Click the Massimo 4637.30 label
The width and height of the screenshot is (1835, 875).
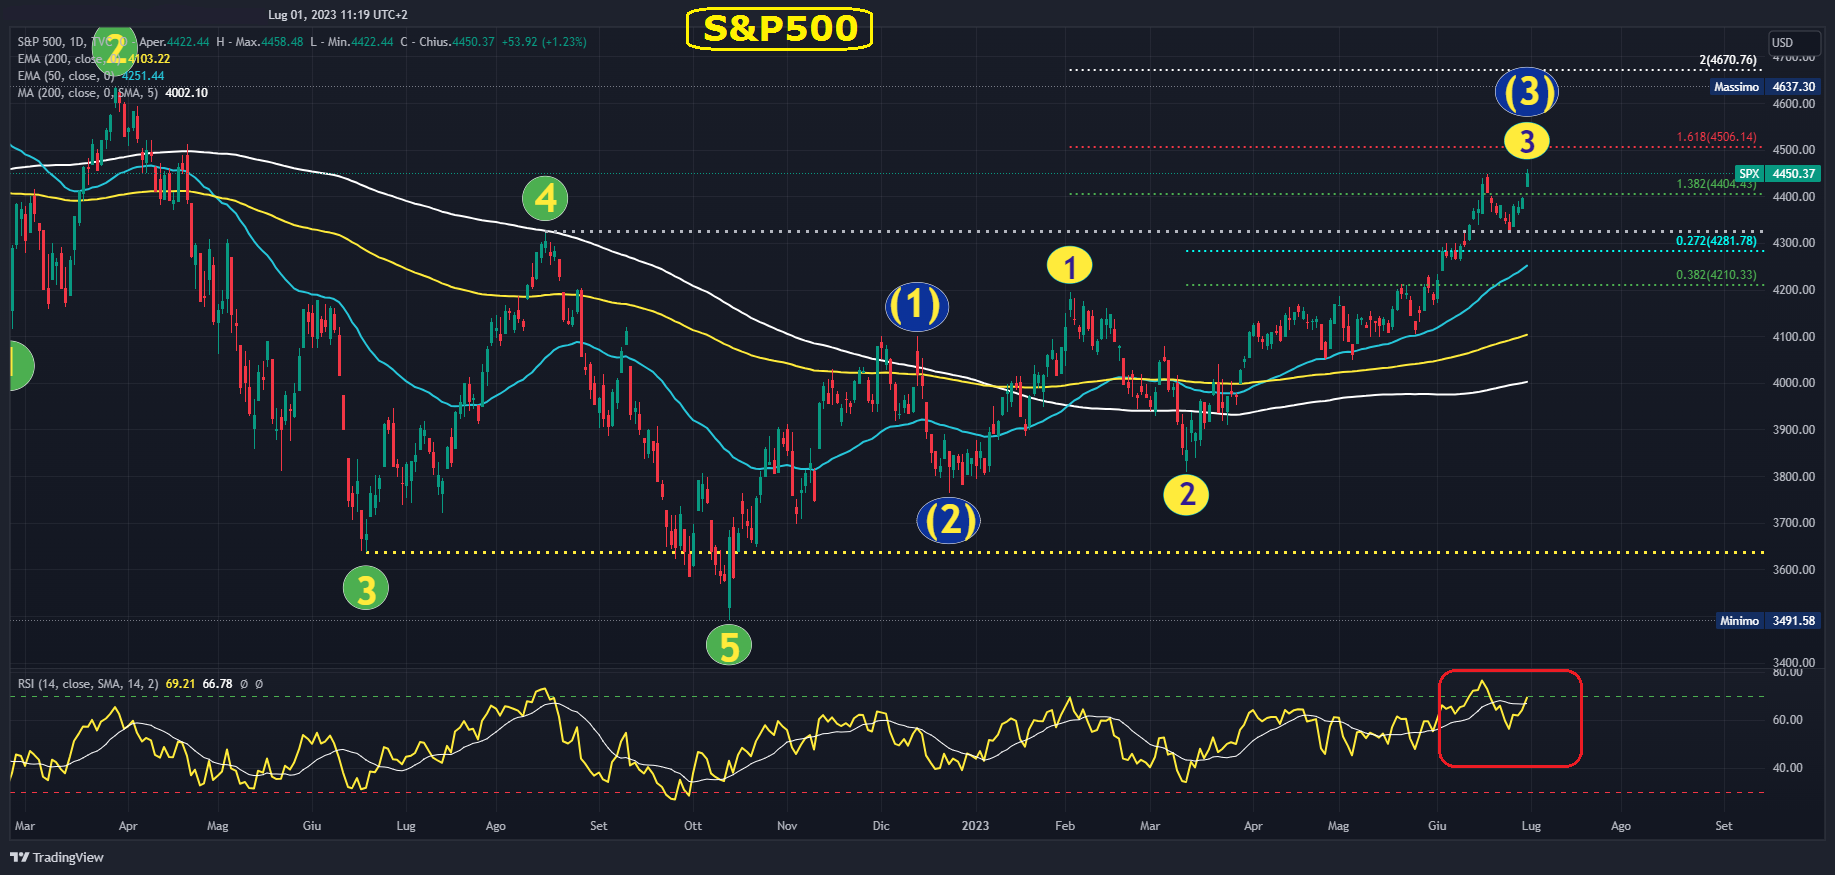tap(1766, 87)
